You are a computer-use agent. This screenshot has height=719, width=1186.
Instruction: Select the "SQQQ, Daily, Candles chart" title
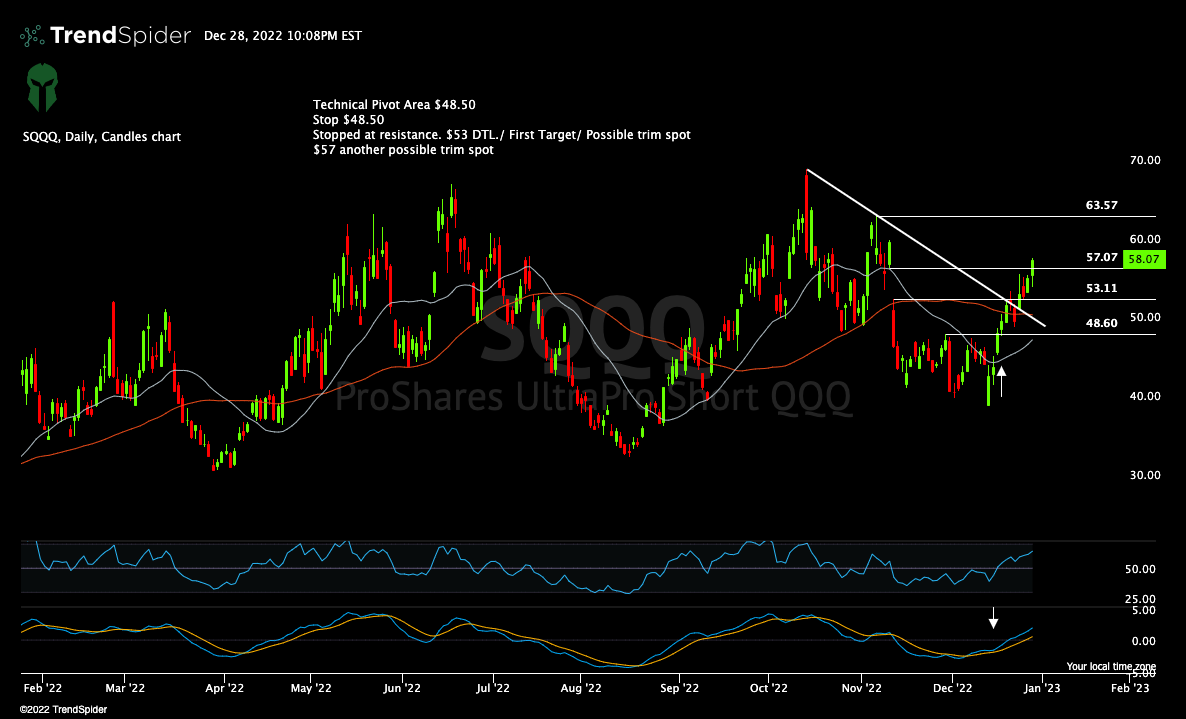tap(101, 137)
